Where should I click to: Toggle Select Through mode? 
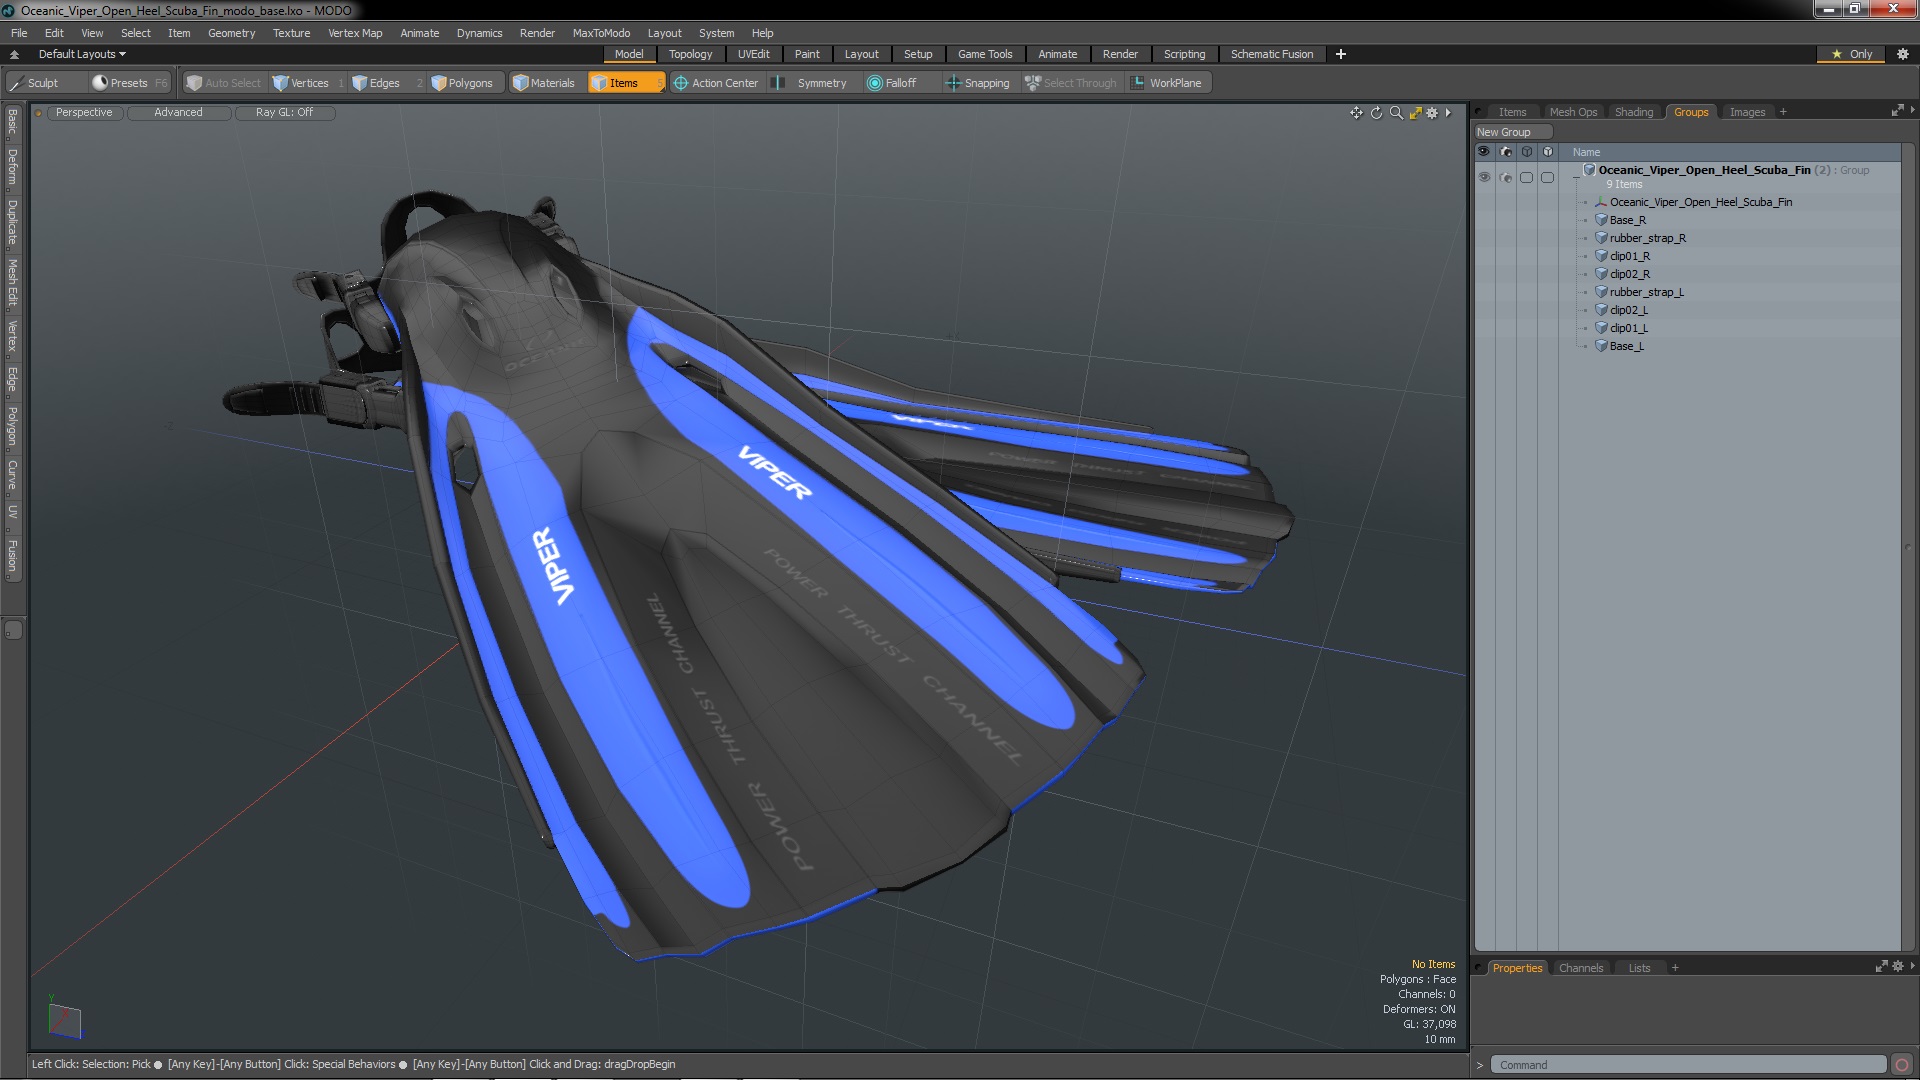click(1071, 83)
